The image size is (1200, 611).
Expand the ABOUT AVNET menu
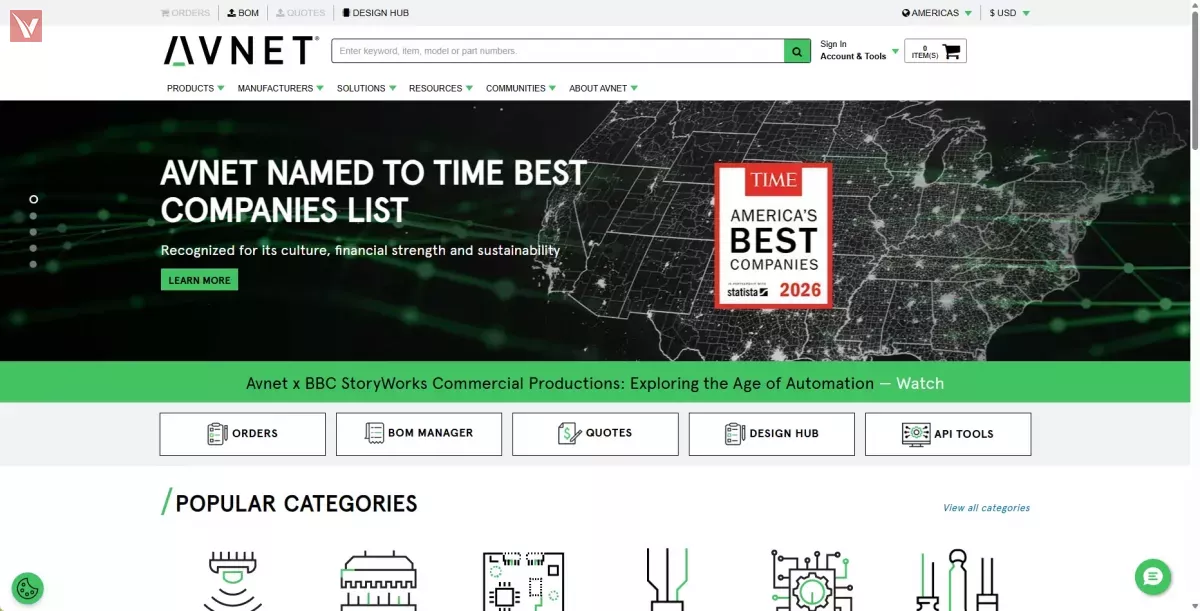click(x=603, y=88)
